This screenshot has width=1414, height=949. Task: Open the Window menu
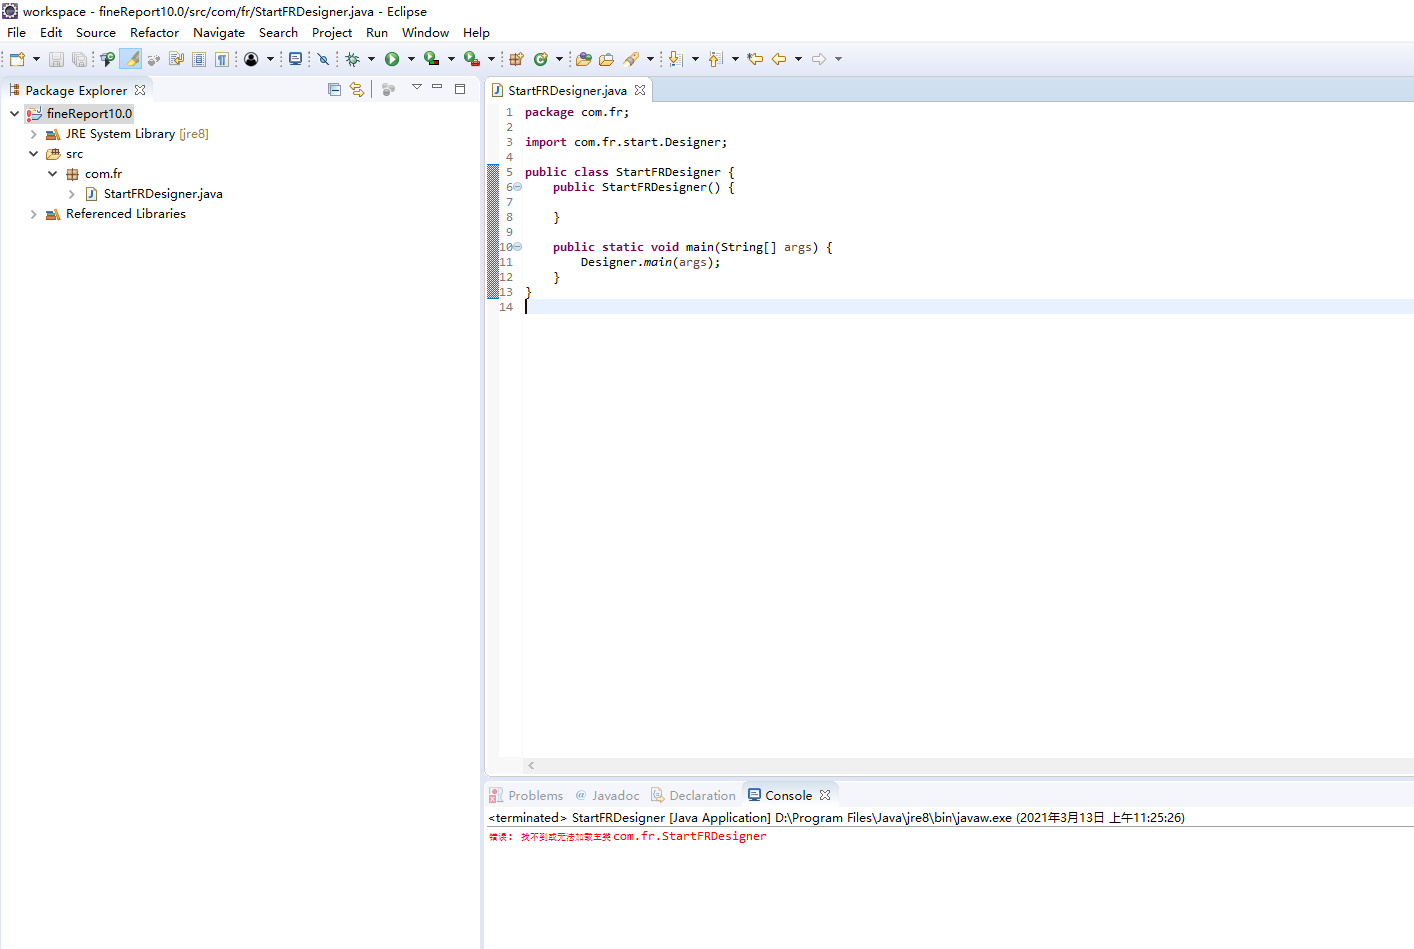pyautogui.click(x=426, y=33)
